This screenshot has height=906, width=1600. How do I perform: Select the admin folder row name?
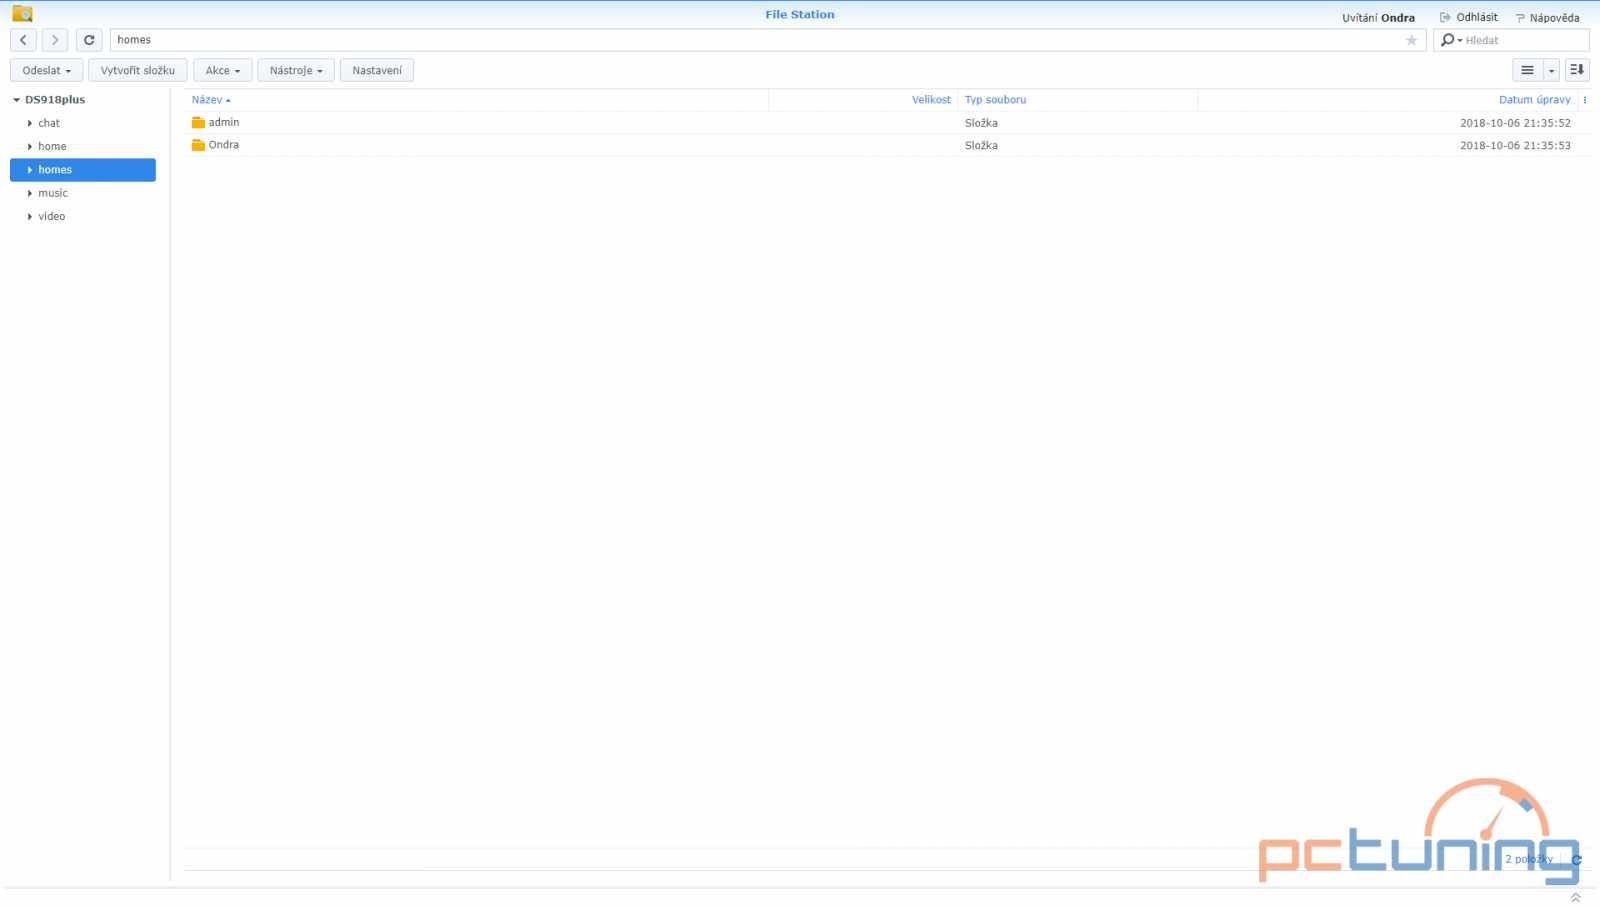pyautogui.click(x=224, y=123)
